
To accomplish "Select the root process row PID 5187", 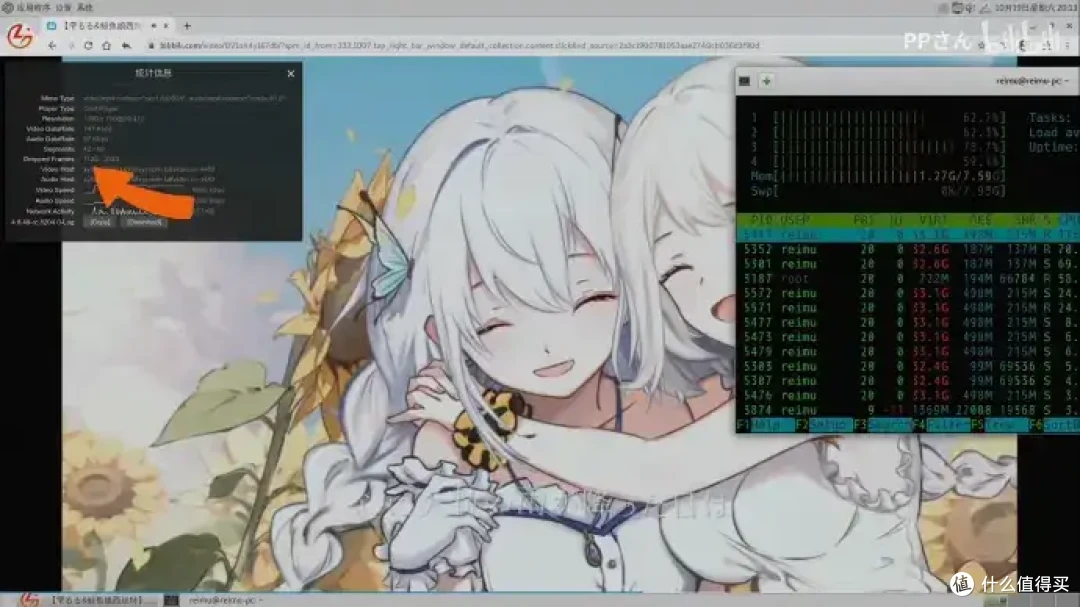I will (908, 278).
